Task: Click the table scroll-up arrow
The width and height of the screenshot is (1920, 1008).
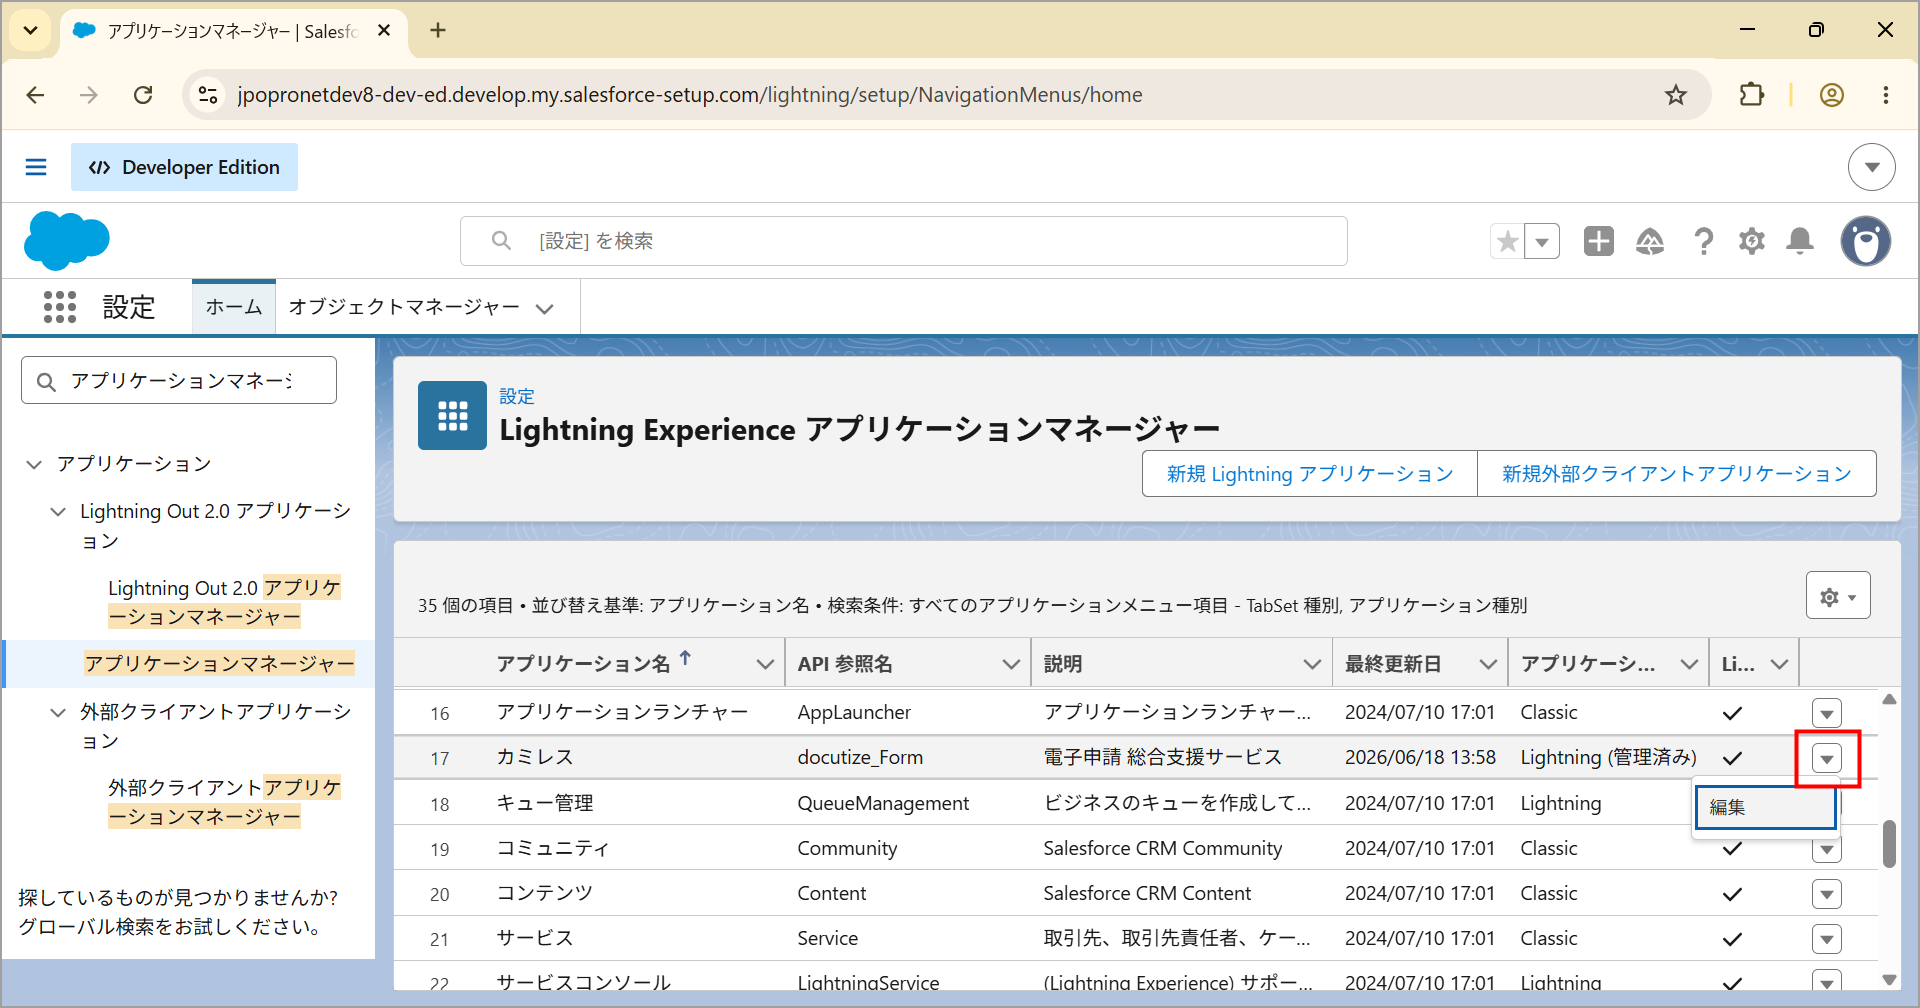Action: pos(1889,699)
